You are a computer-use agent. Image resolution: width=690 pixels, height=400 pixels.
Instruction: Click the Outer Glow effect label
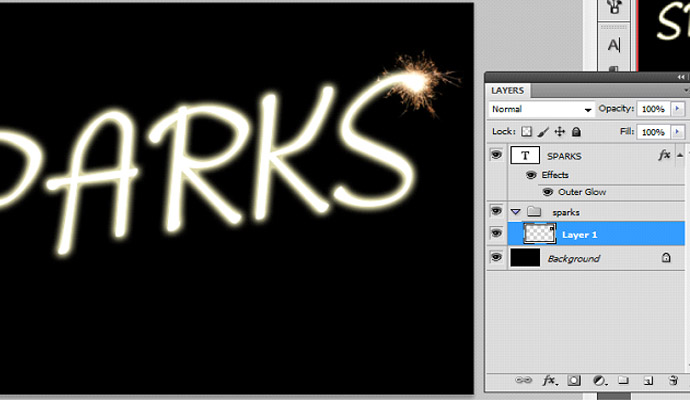coord(582,192)
